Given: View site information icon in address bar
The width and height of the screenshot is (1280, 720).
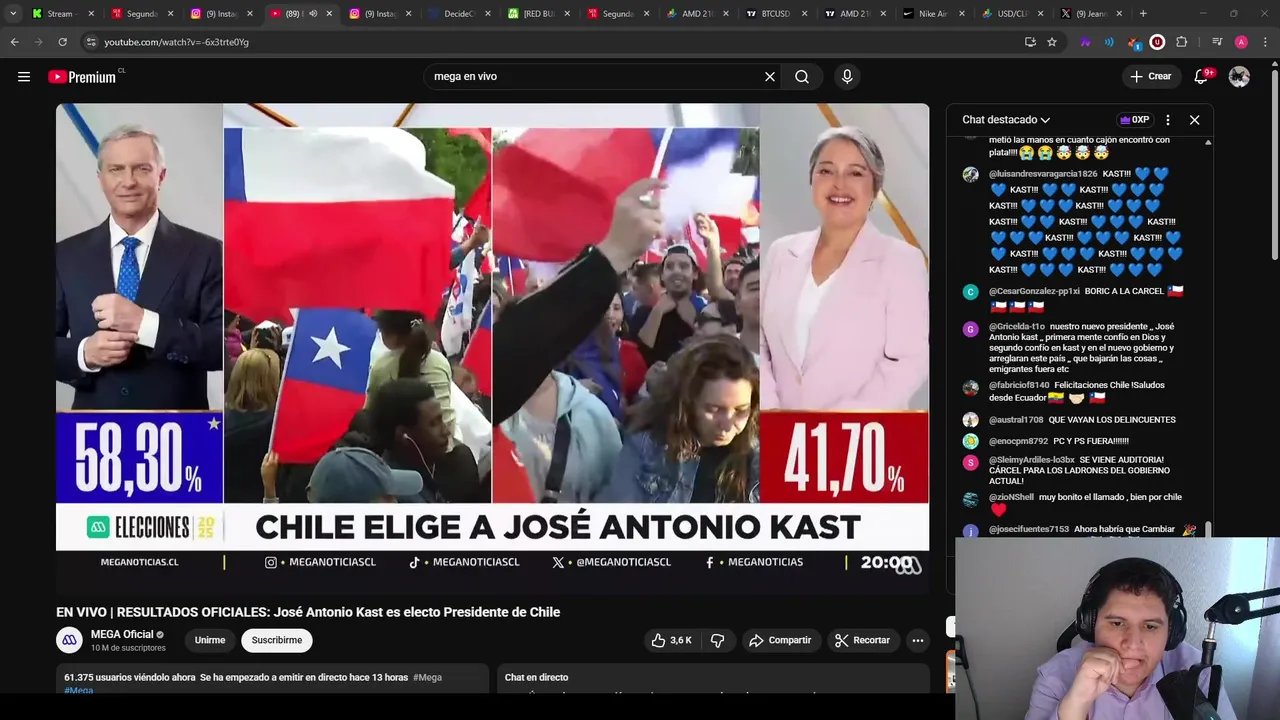Looking at the screenshot, I should (91, 42).
